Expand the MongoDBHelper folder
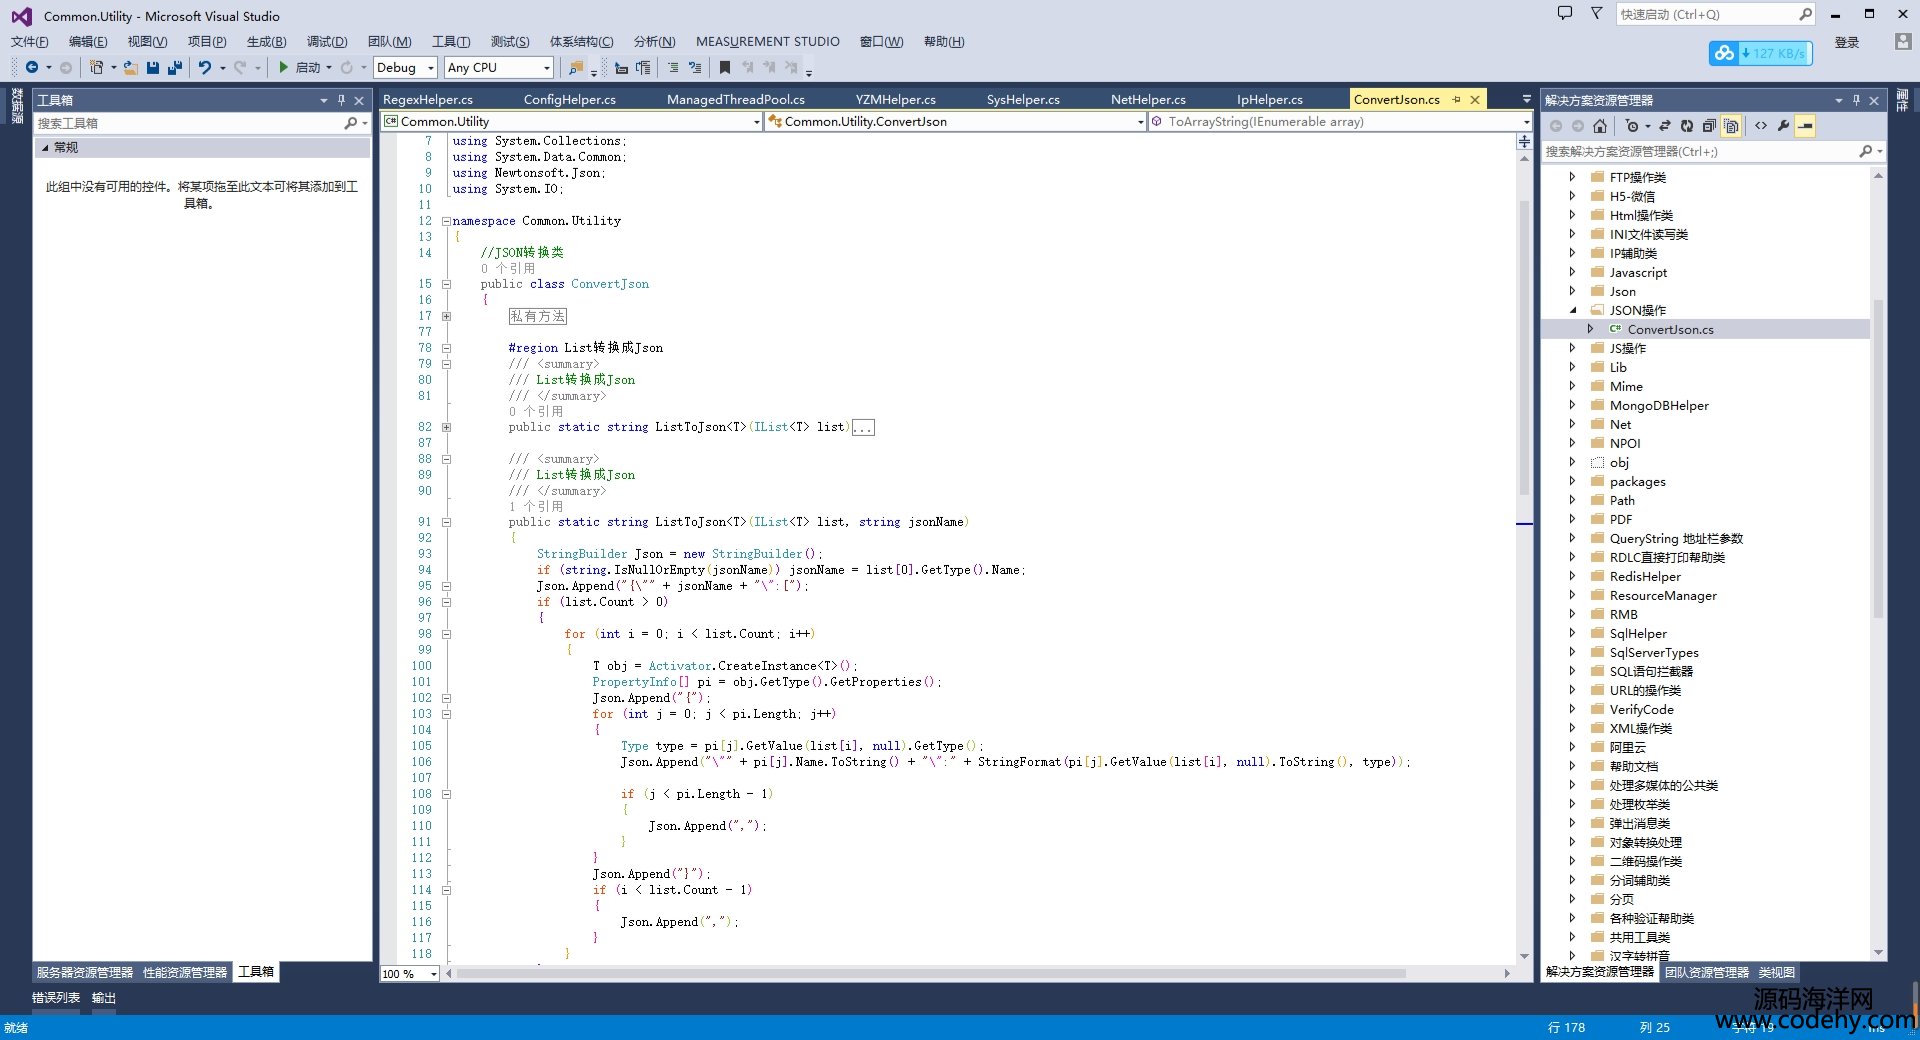Image resolution: width=1920 pixels, height=1040 pixels. click(x=1572, y=405)
